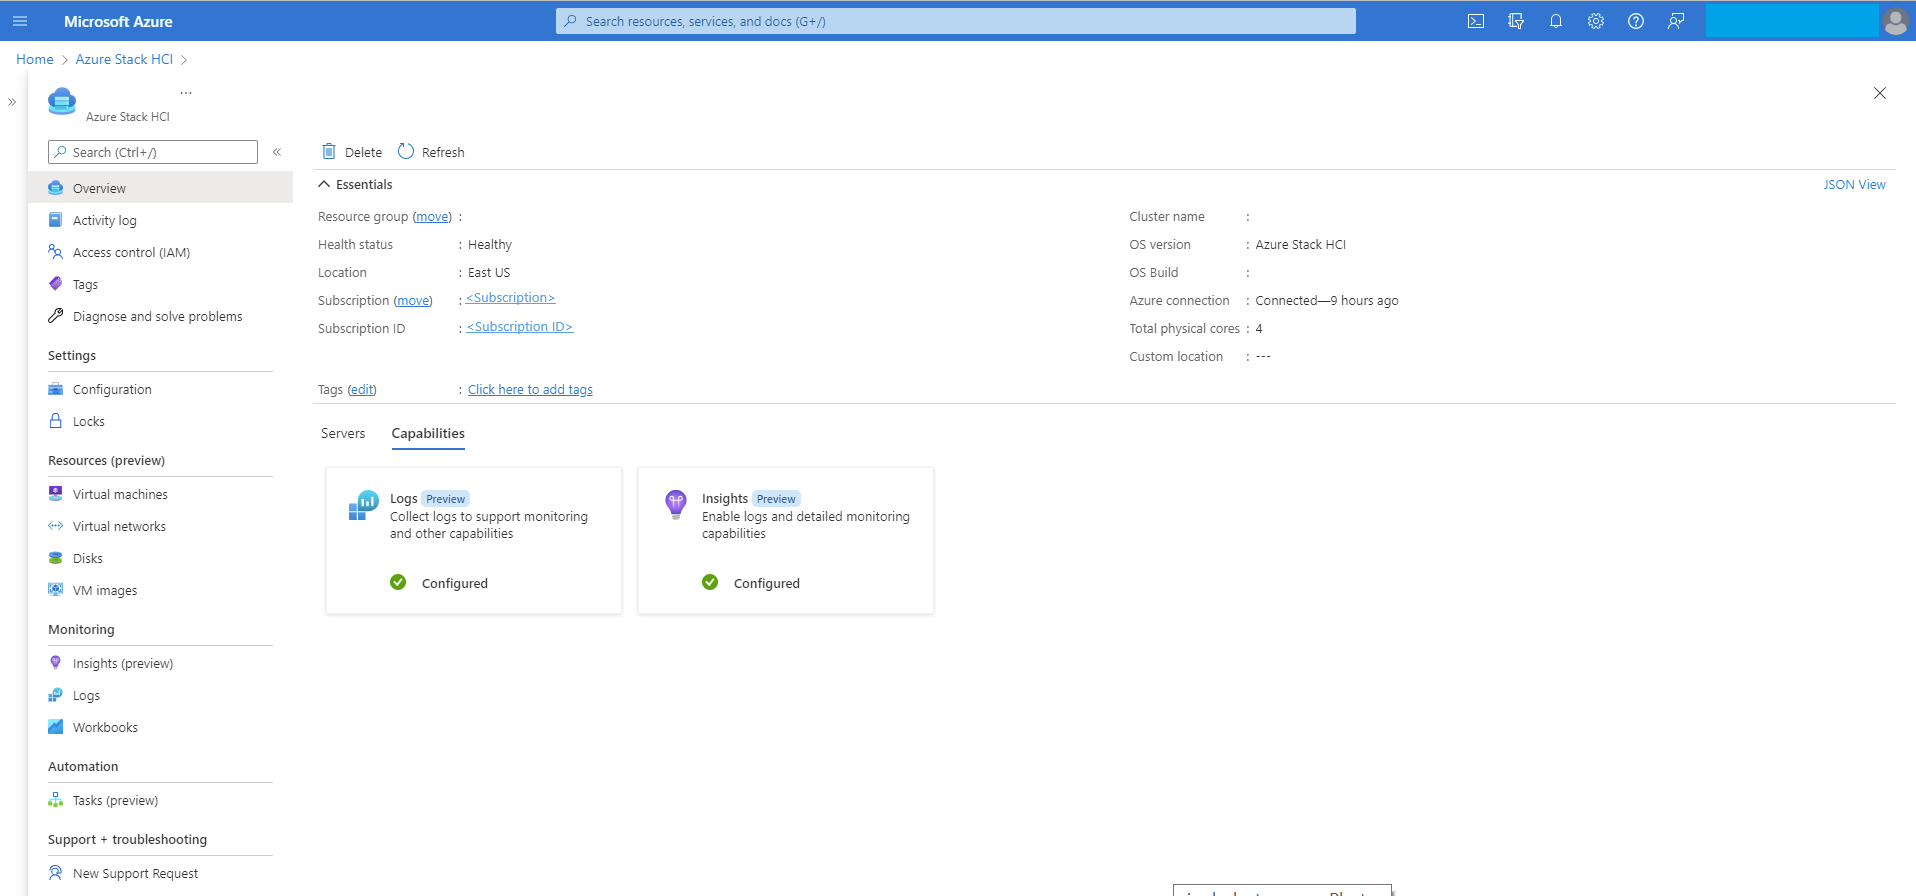
Task: Switch to the Servers tab
Action: click(343, 434)
